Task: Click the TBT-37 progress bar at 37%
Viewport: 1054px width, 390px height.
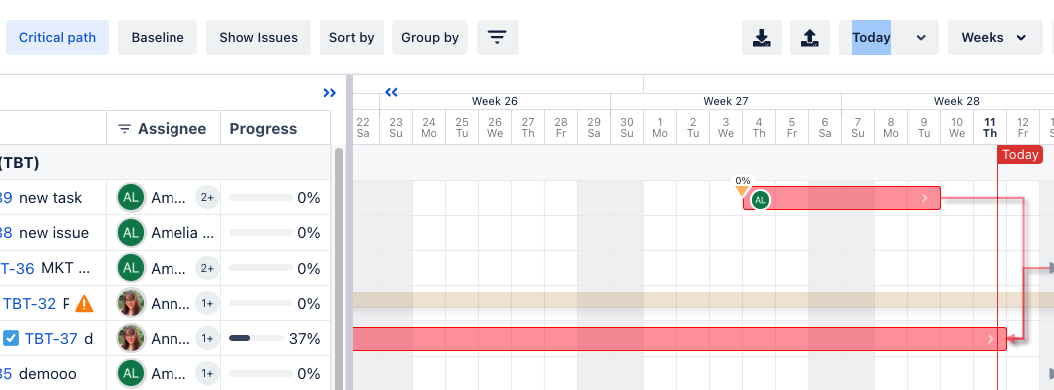Action: pos(256,338)
